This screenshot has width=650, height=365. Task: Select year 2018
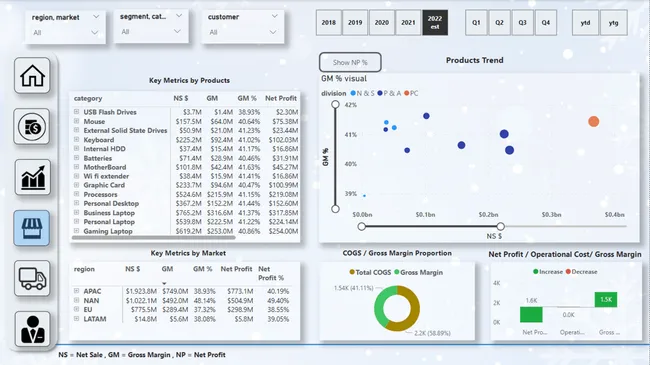329,22
